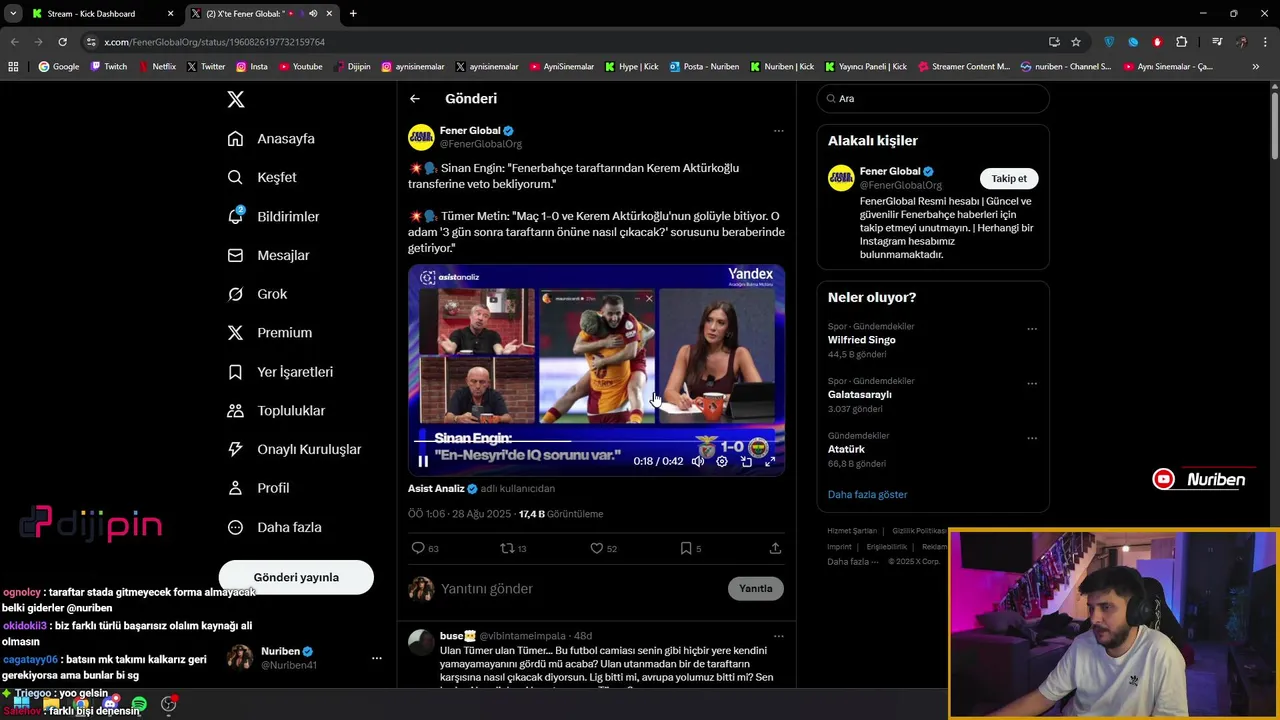Image resolution: width=1280 pixels, height=720 pixels.
Task: Open Premium page
Action: click(x=269, y=333)
